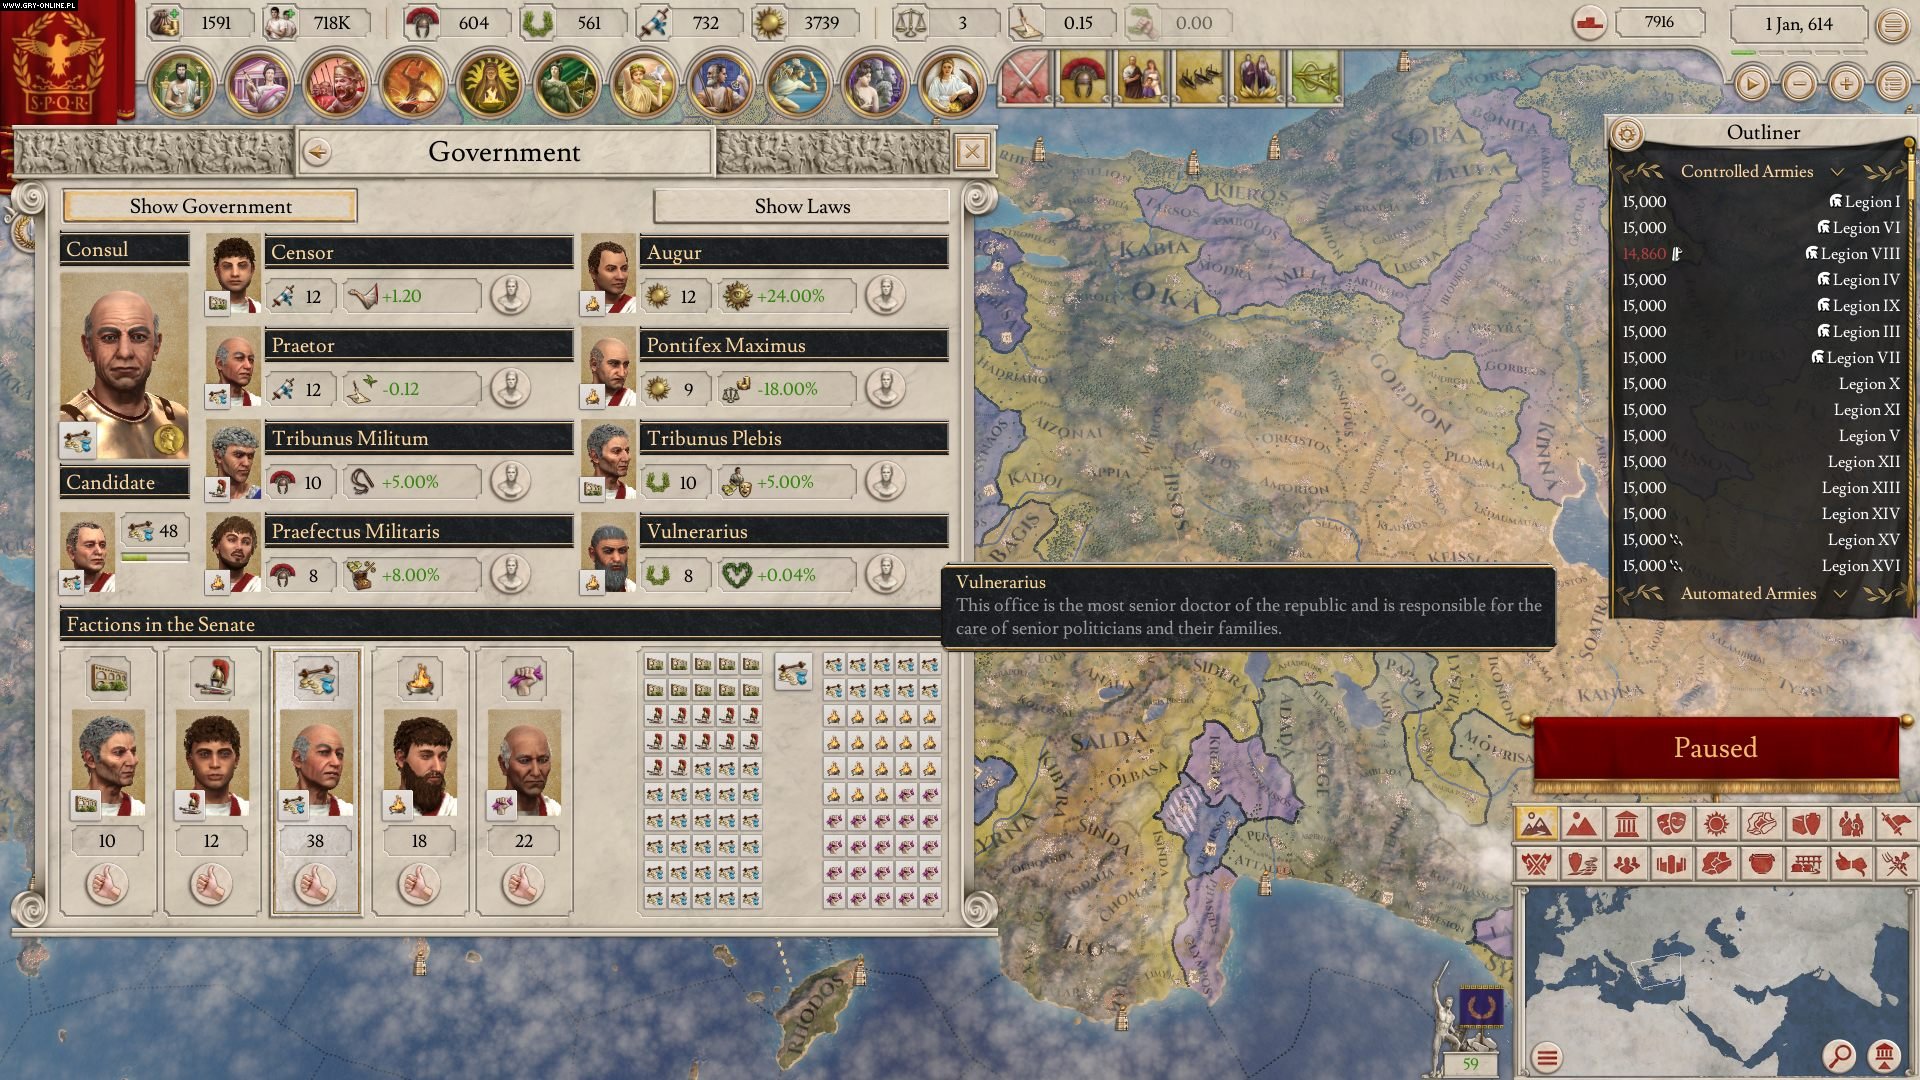
Task: Assign a new Augur via silhouette button
Action: [x=885, y=296]
